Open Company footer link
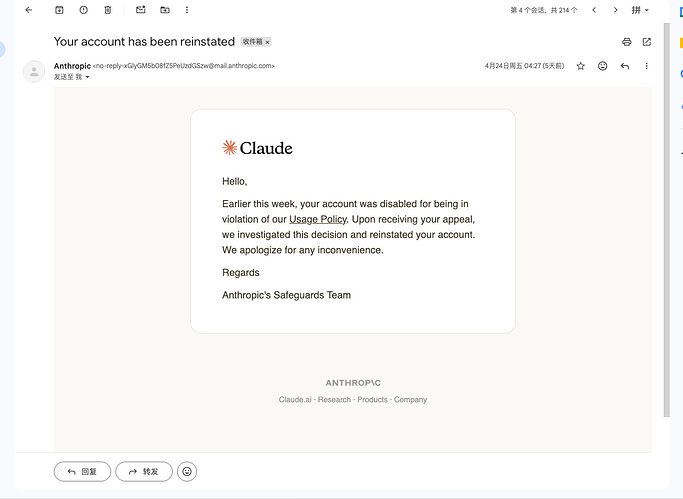This screenshot has height=499, width=683. [410, 400]
